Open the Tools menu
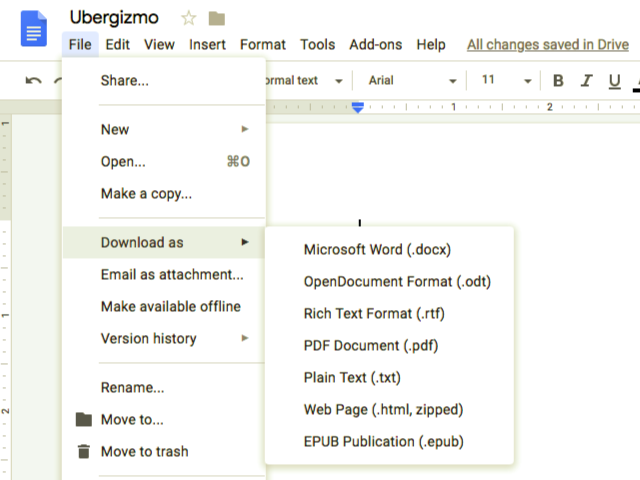640x480 pixels. (318, 44)
